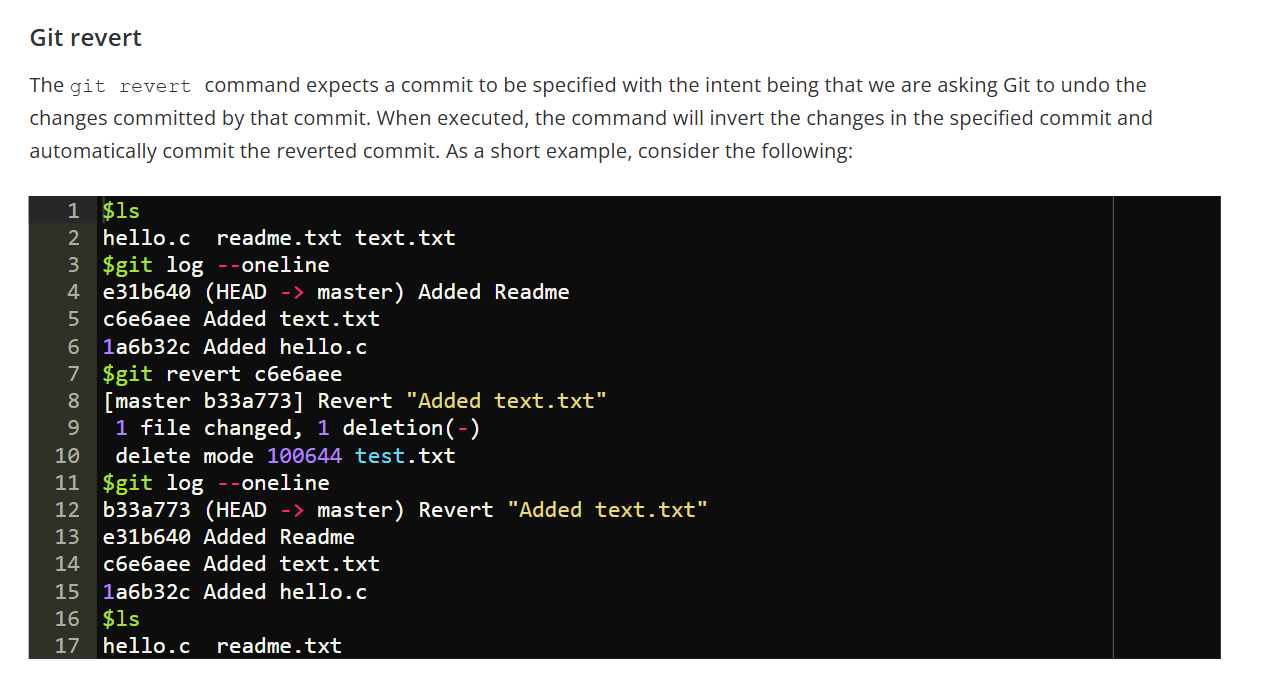The image size is (1264, 677).
Task: Click "readme.txt" on the last code line
Action: (279, 646)
